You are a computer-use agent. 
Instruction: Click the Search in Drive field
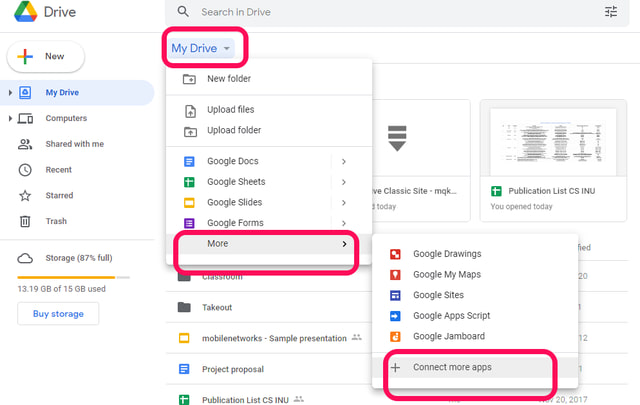tap(397, 12)
